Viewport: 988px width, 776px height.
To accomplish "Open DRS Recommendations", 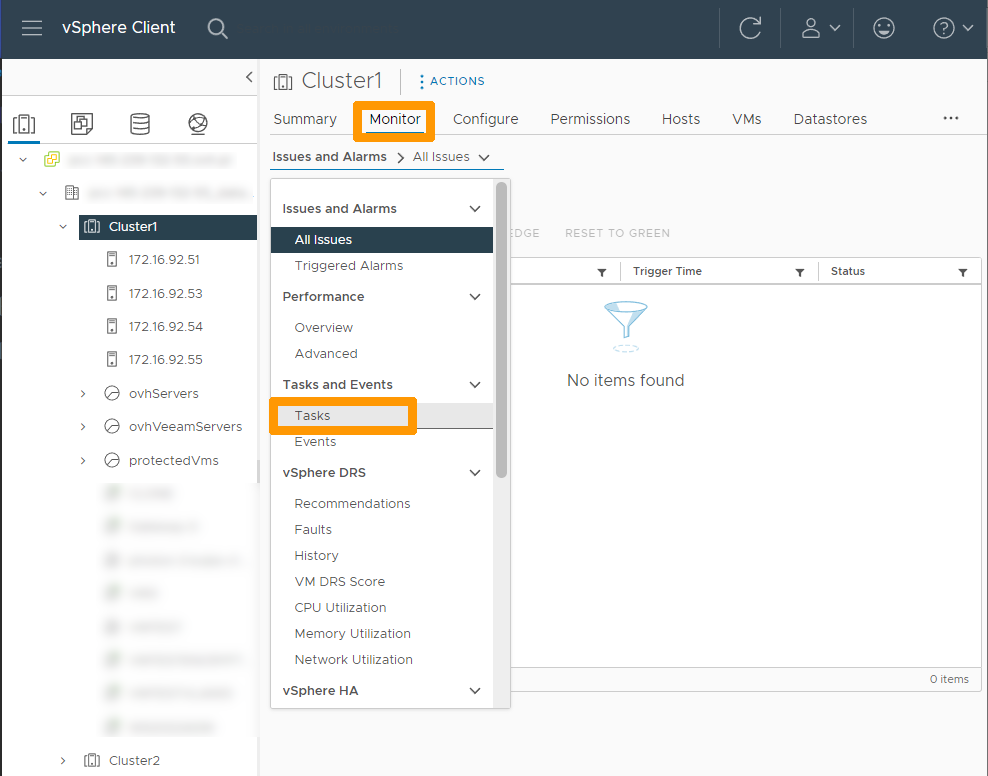I will pos(382,503).
